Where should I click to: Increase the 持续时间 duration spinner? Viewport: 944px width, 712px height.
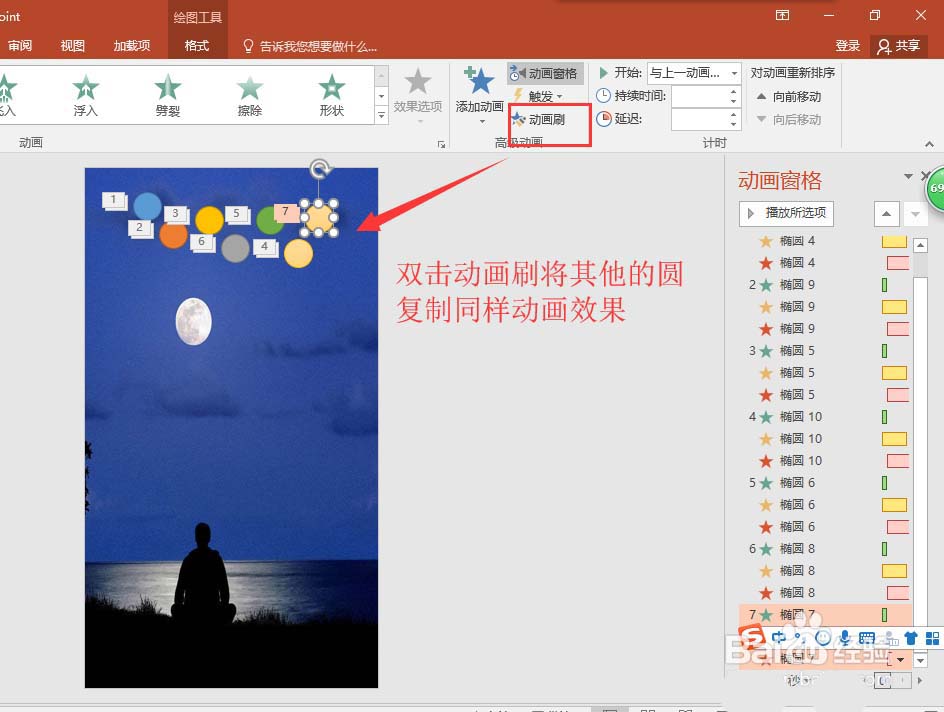[733, 91]
